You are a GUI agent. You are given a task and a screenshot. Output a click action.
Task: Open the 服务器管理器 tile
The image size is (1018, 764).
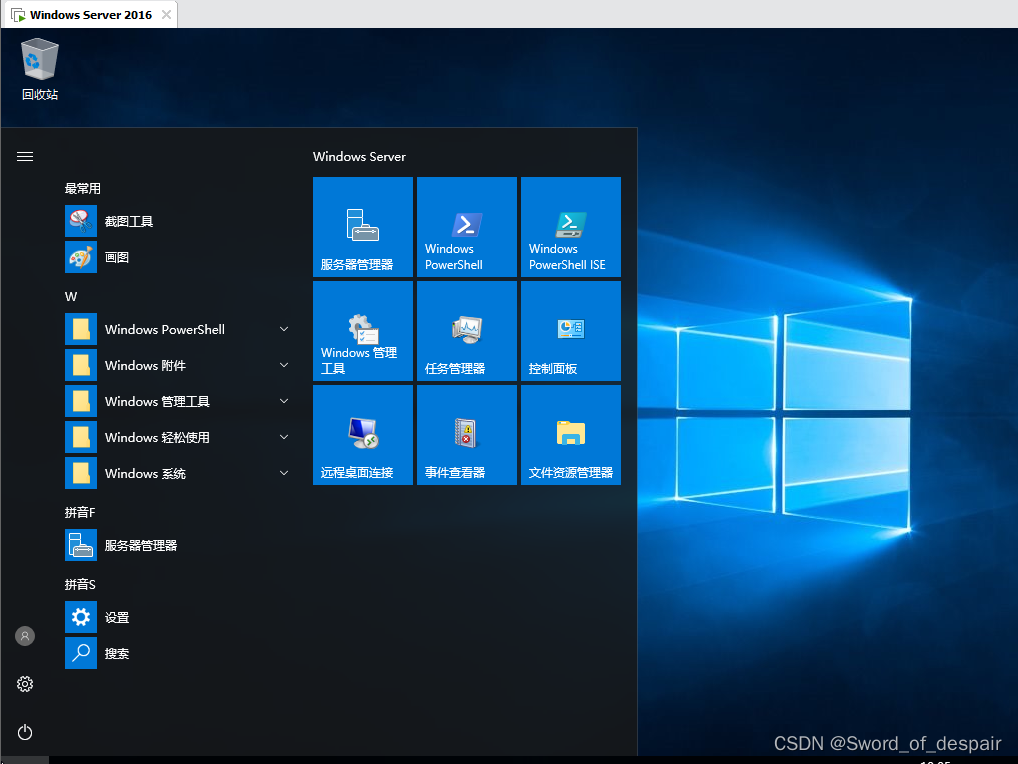pos(362,227)
